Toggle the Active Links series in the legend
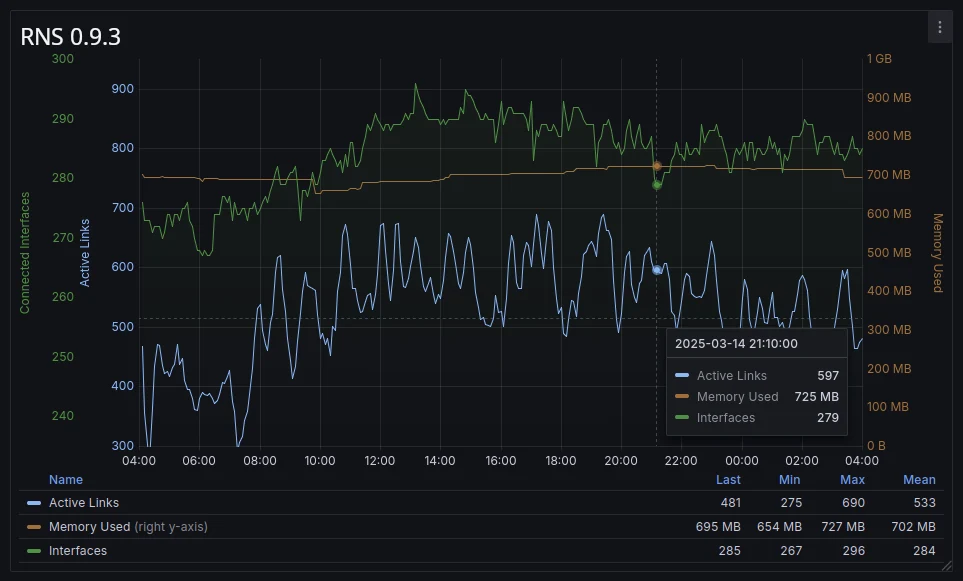The width and height of the screenshot is (963, 581). click(84, 503)
